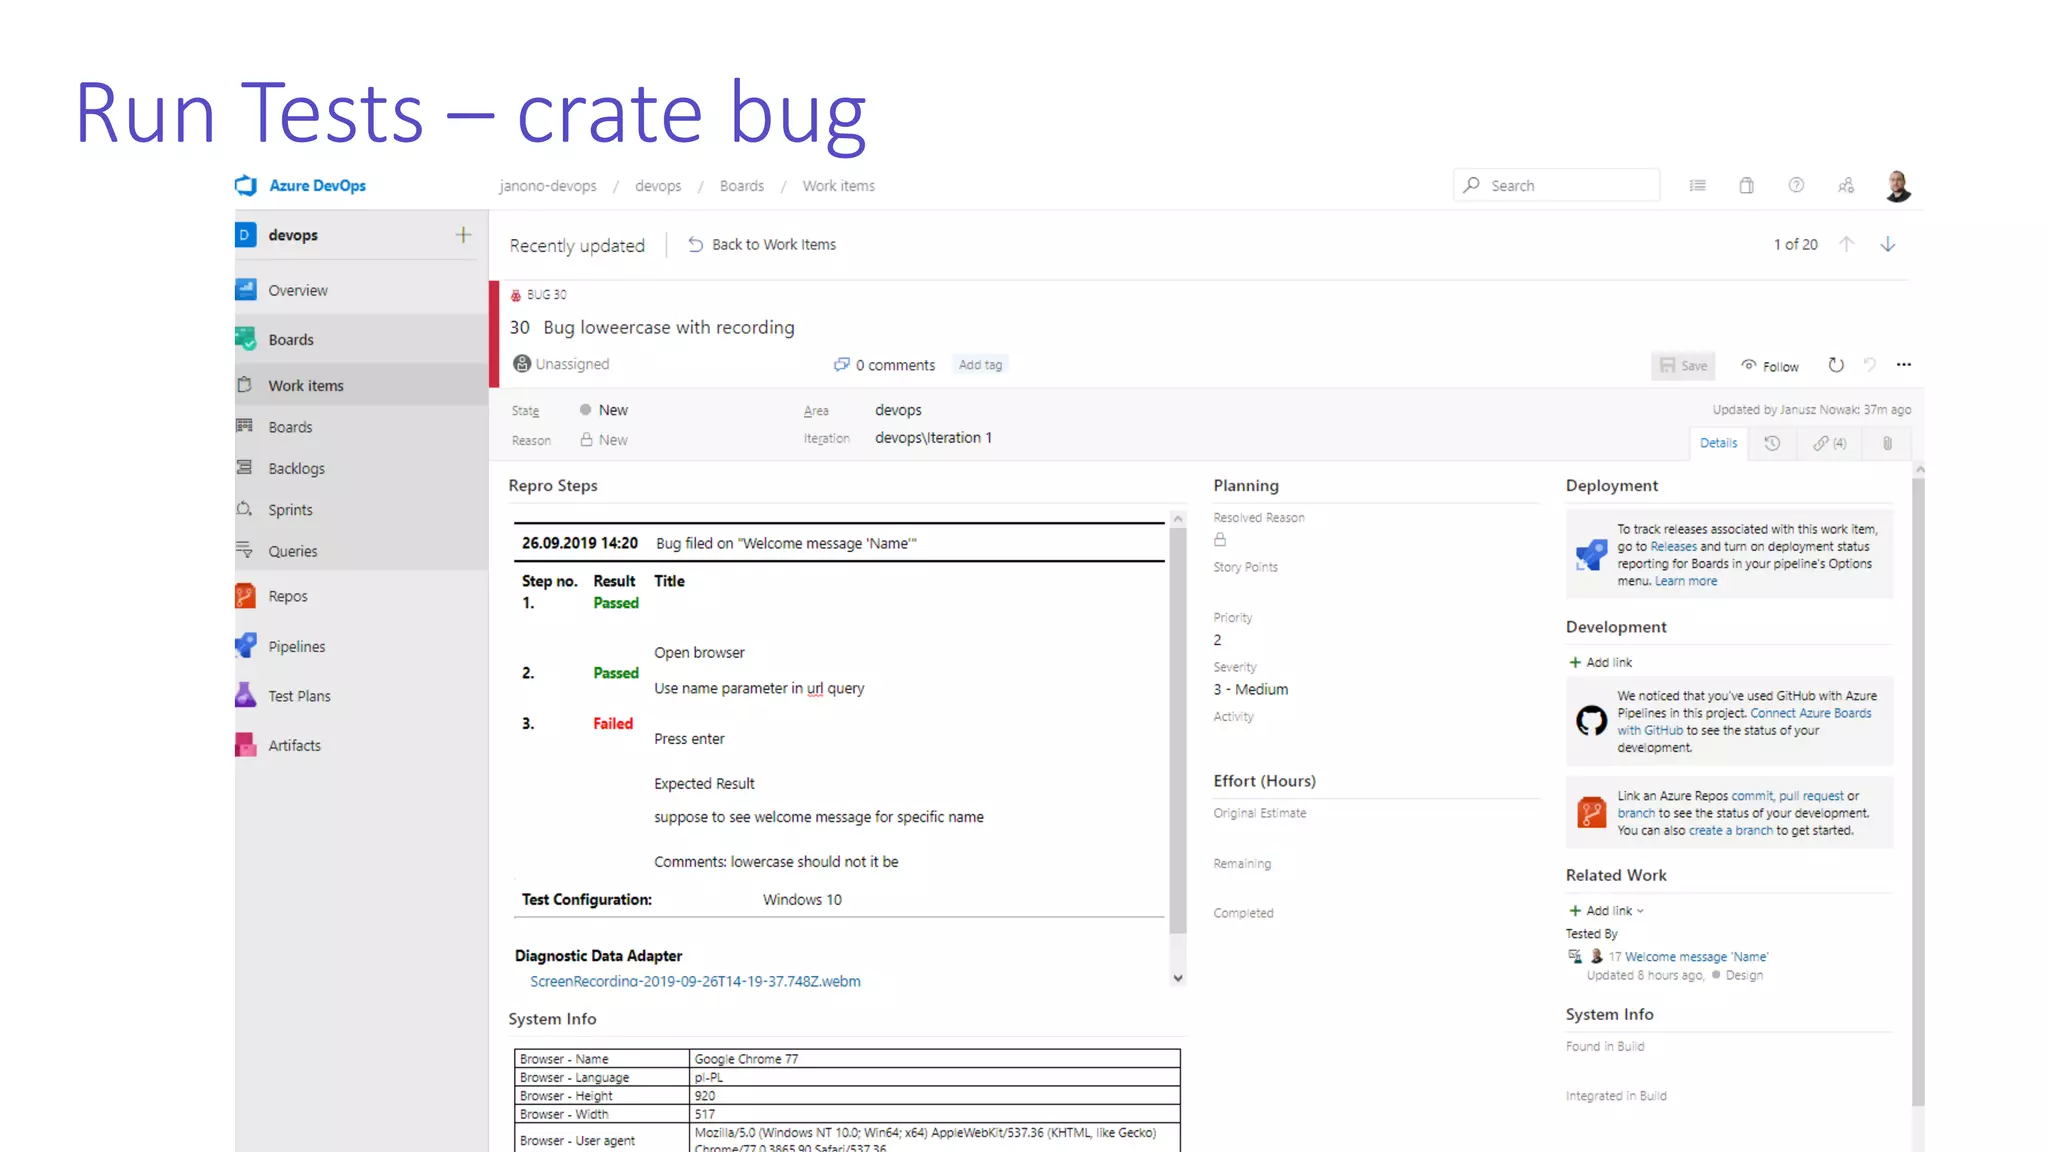This screenshot has height=1152, width=2048.
Task: Click the help question mark icon
Action: [x=1796, y=186]
